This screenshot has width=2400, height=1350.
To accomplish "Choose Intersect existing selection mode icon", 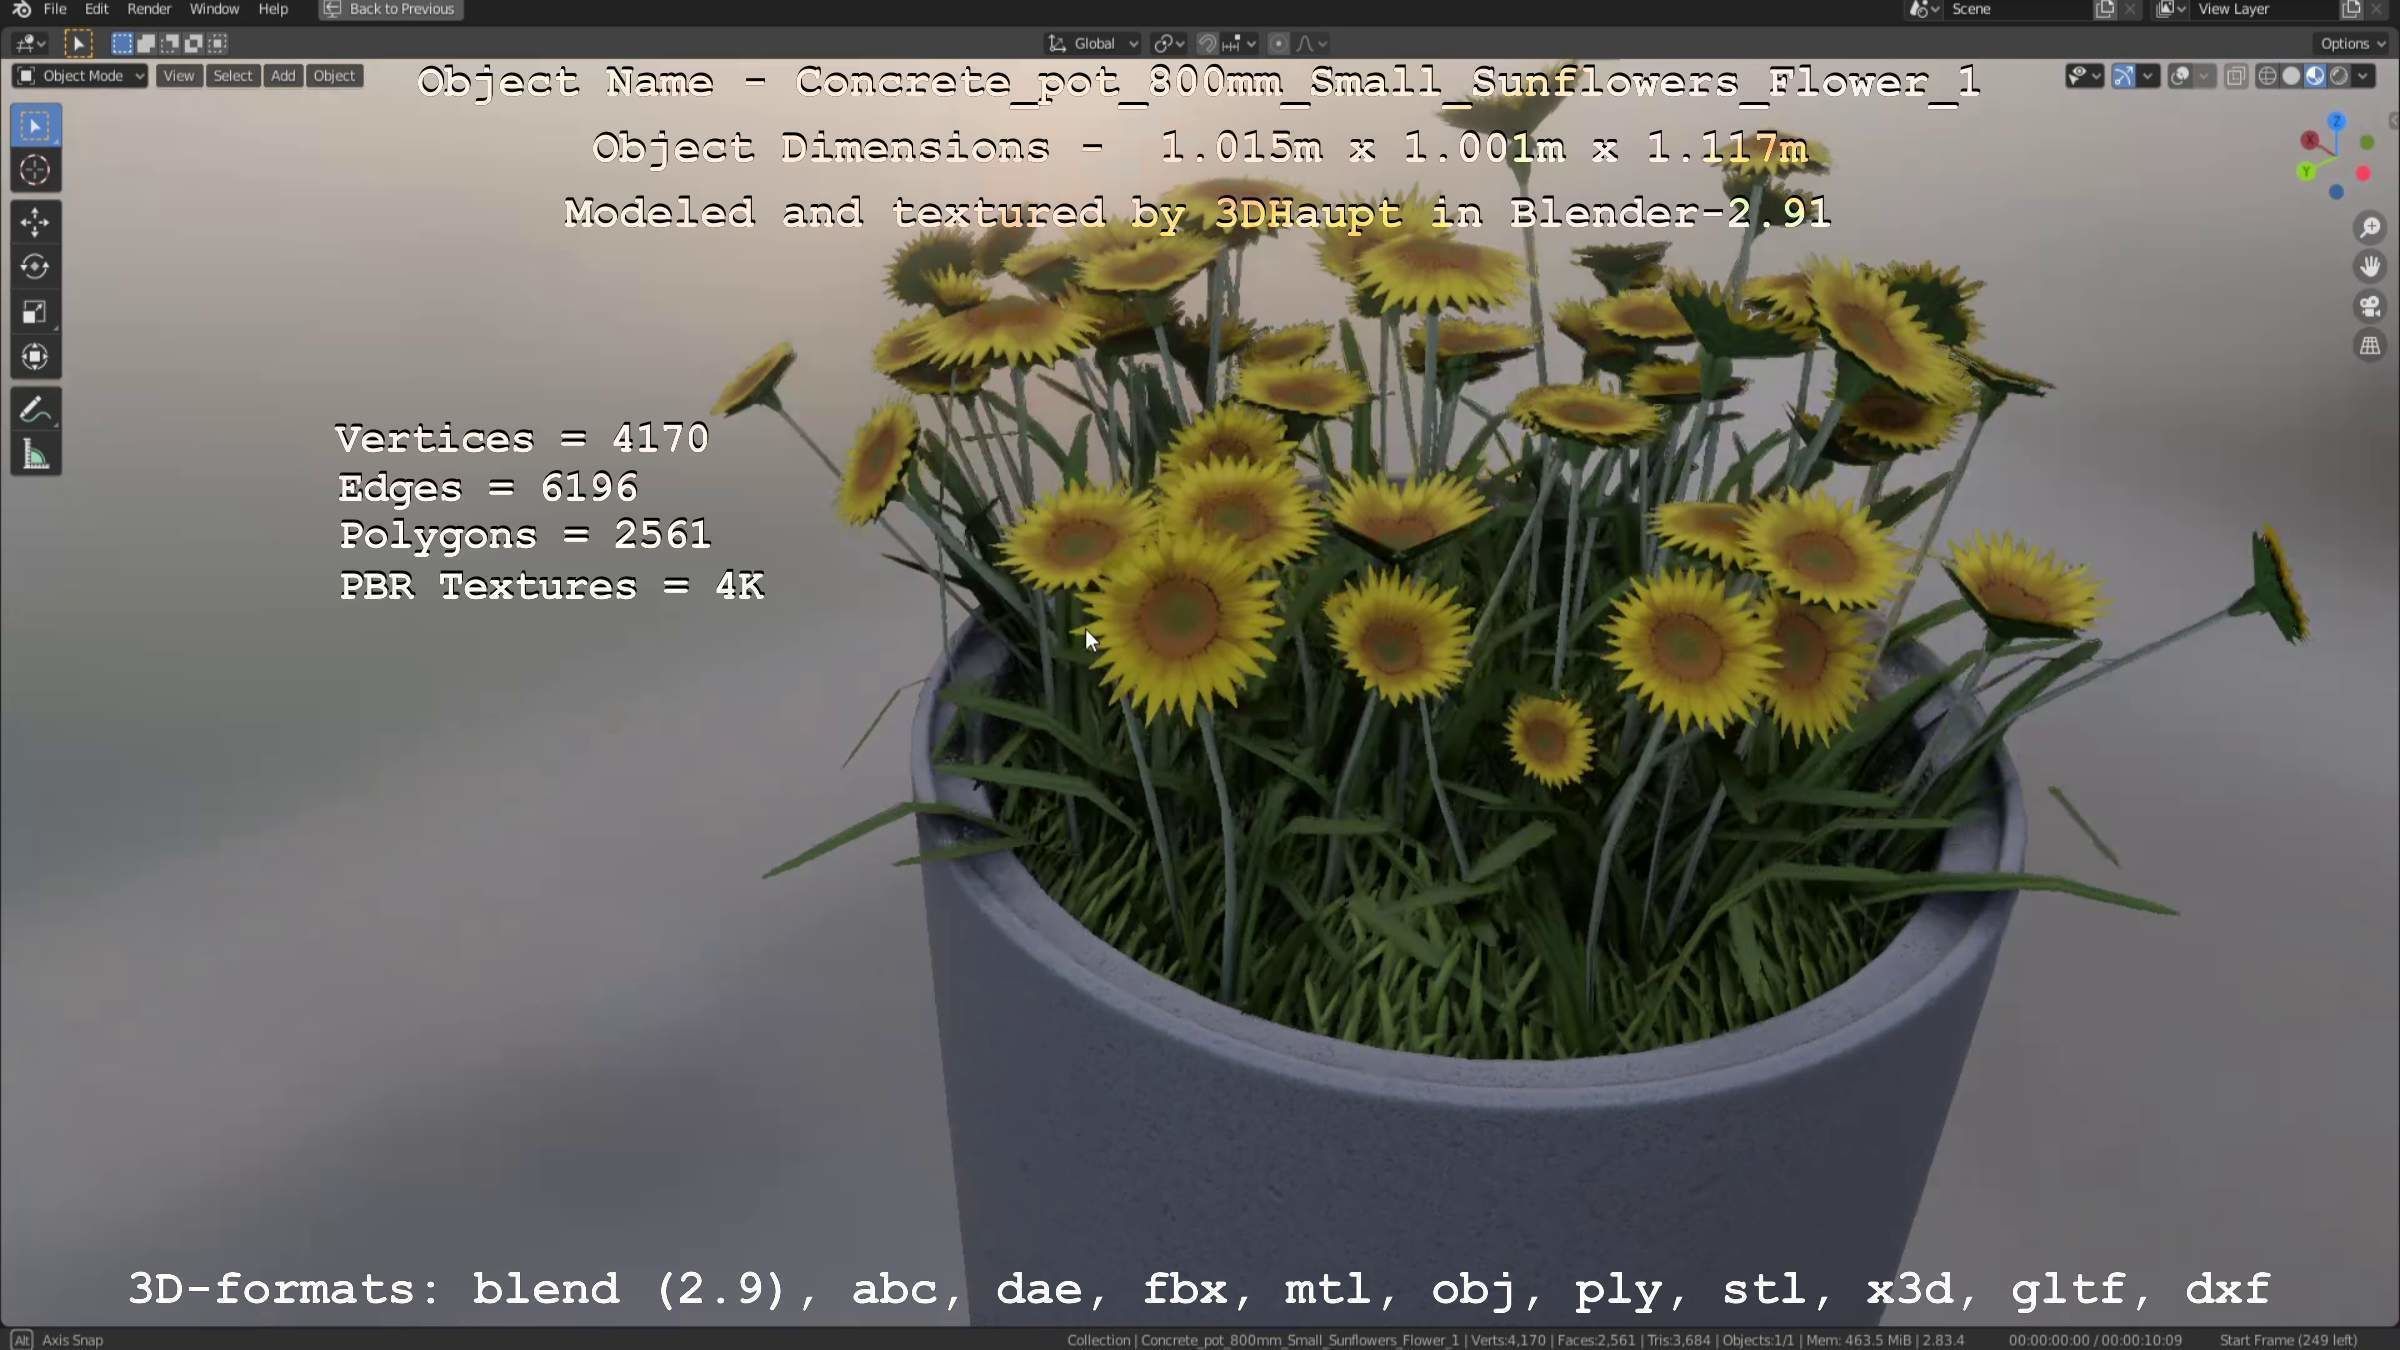I will coord(217,44).
